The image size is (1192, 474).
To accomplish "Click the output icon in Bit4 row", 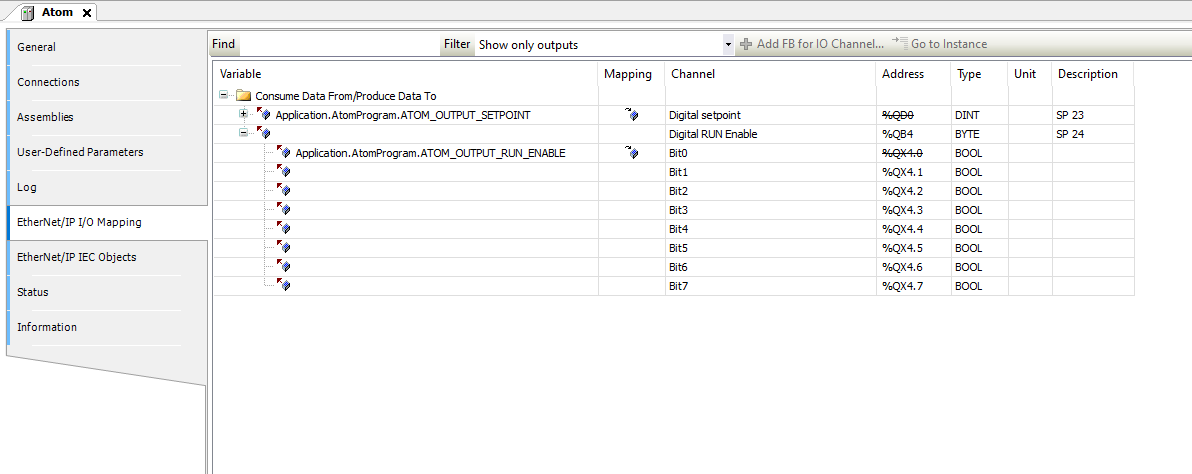I will click(283, 229).
